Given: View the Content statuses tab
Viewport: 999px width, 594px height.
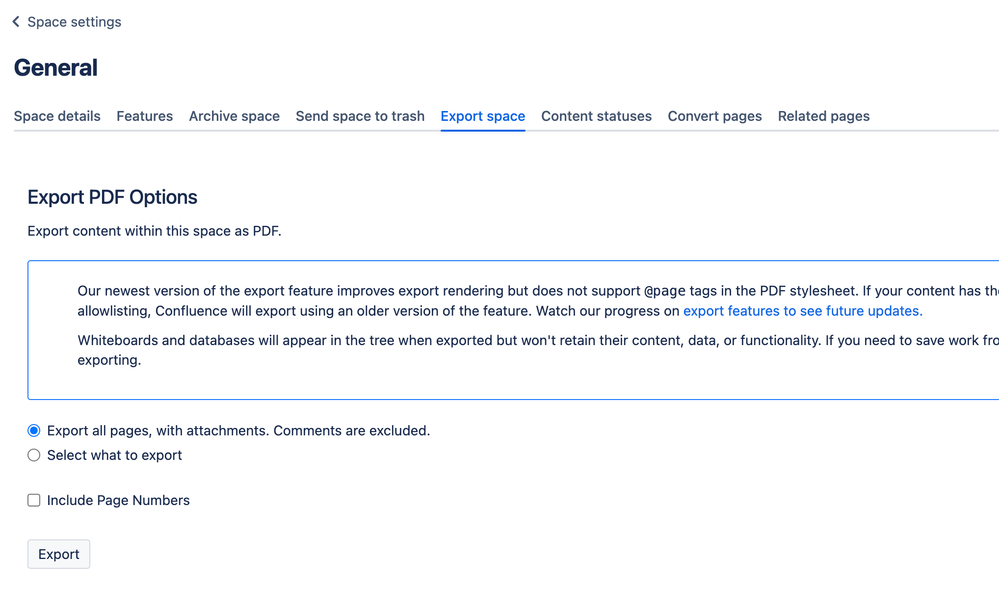Looking at the screenshot, I should click(596, 116).
